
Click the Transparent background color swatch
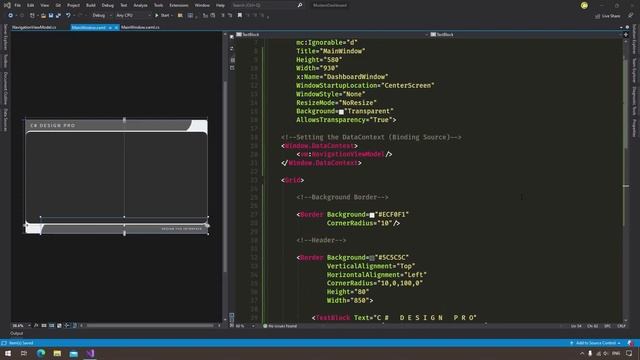[341, 112]
